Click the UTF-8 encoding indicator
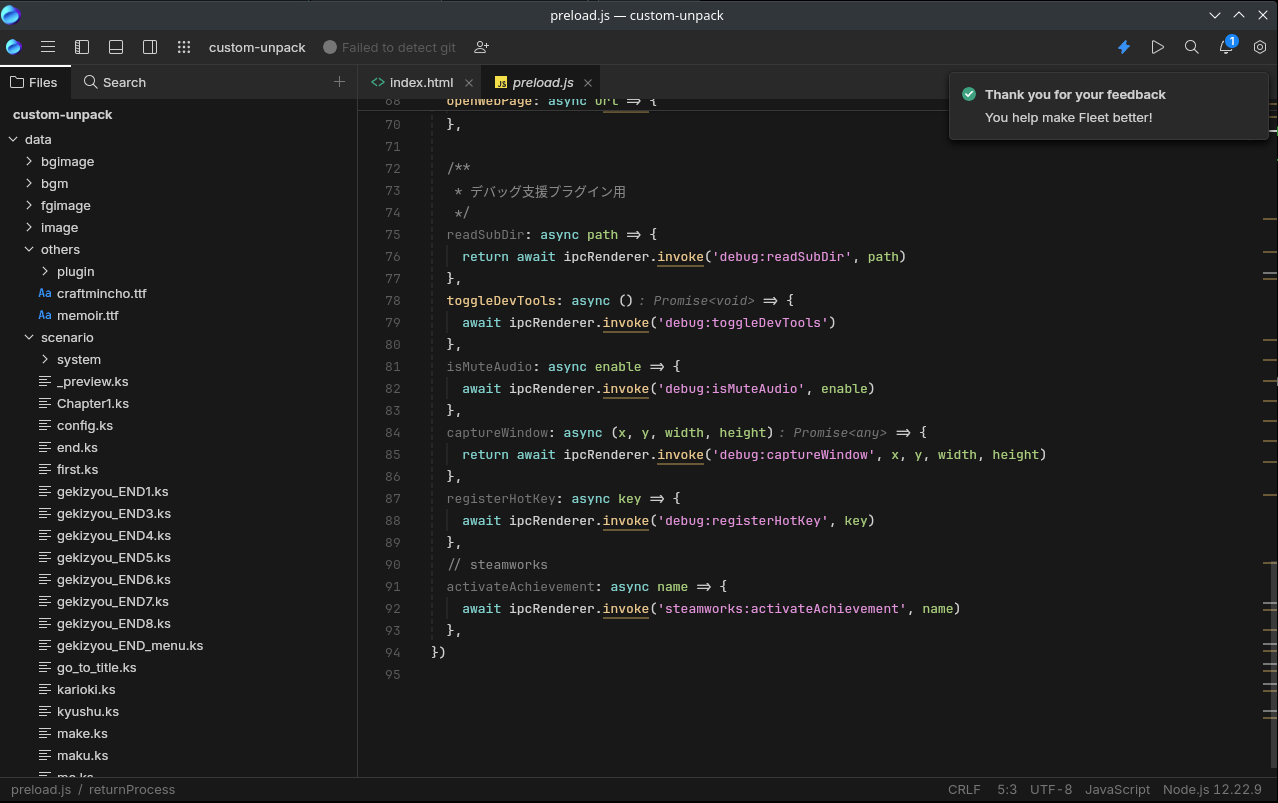Viewport: 1278px width, 803px height. 1050,789
